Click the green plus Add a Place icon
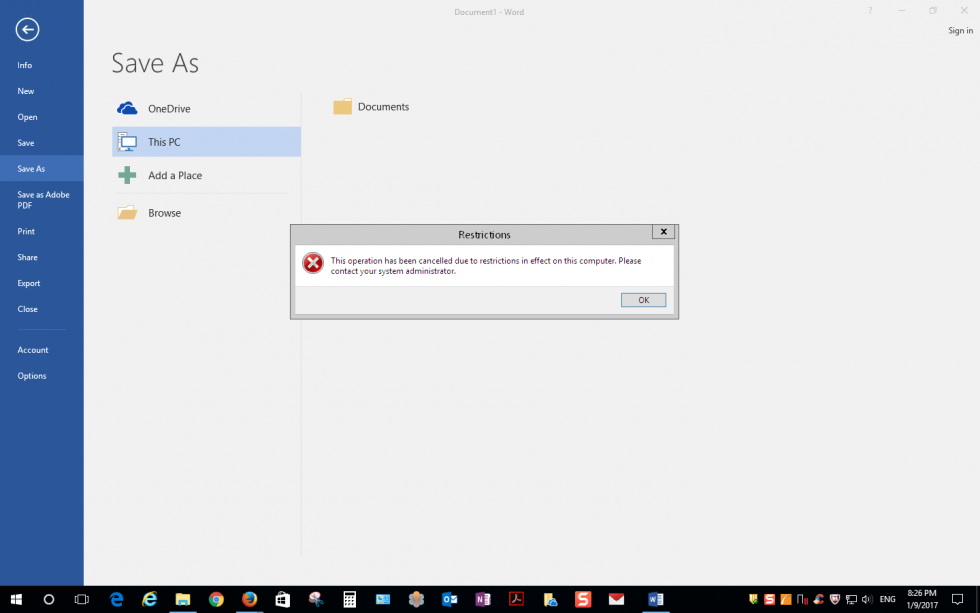This screenshot has width=980, height=613. tap(127, 175)
